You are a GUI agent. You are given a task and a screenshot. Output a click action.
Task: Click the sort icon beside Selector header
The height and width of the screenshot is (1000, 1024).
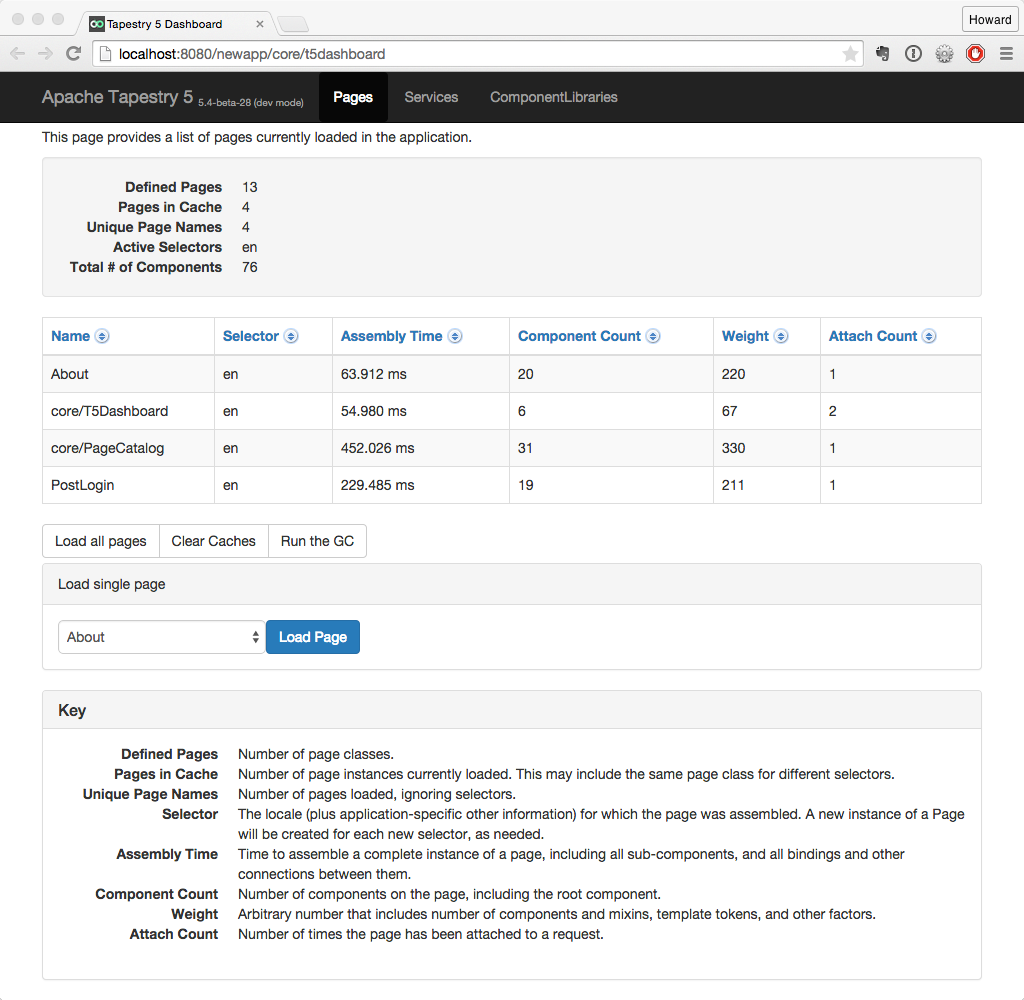[x=291, y=337]
